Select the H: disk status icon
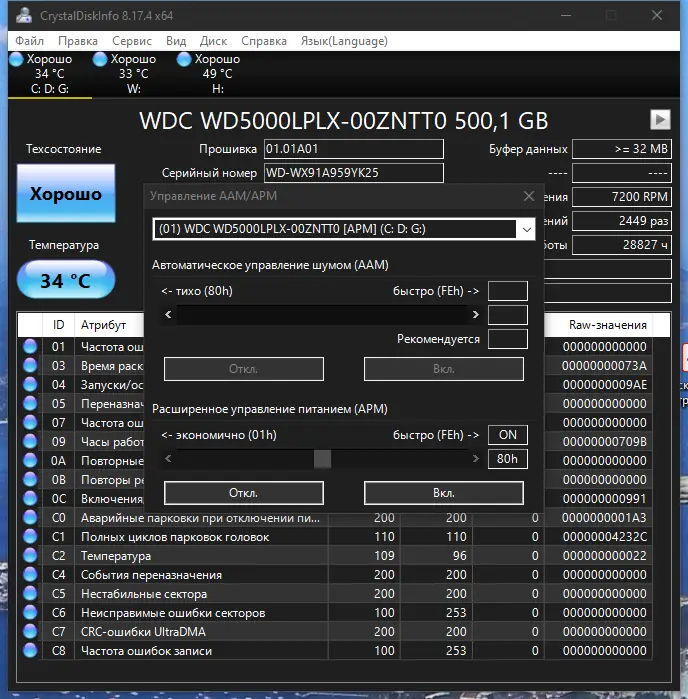688x699 pixels. click(184, 59)
